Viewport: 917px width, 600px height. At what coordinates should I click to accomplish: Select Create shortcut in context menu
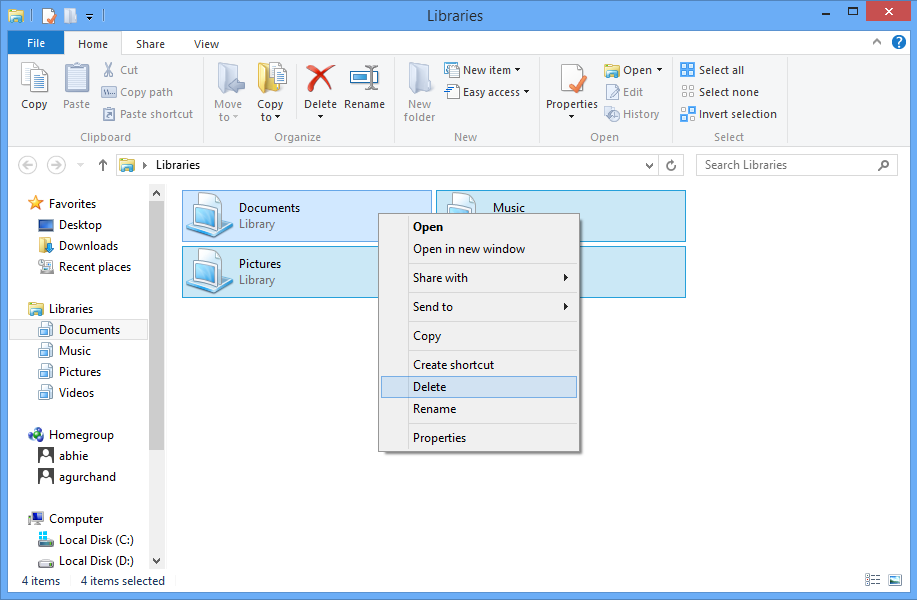point(453,365)
